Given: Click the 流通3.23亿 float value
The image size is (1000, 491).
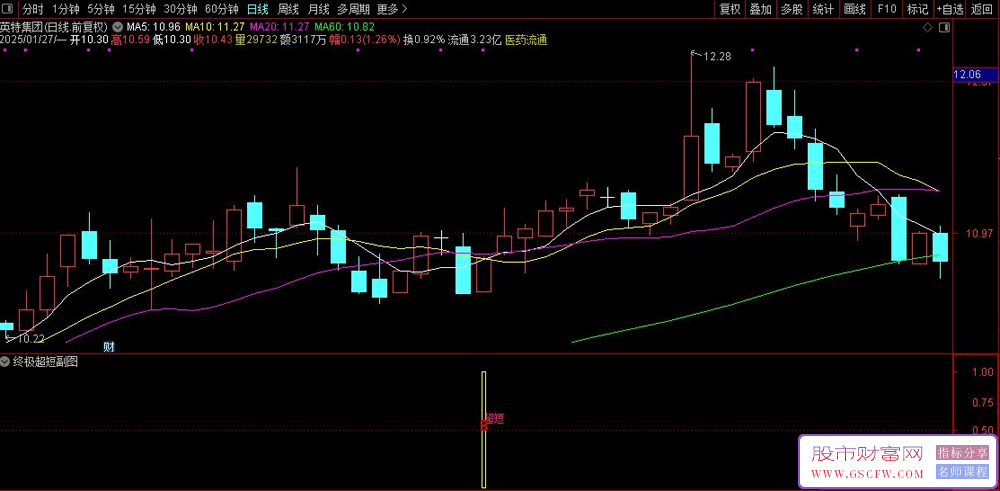Looking at the screenshot, I should pos(474,40).
